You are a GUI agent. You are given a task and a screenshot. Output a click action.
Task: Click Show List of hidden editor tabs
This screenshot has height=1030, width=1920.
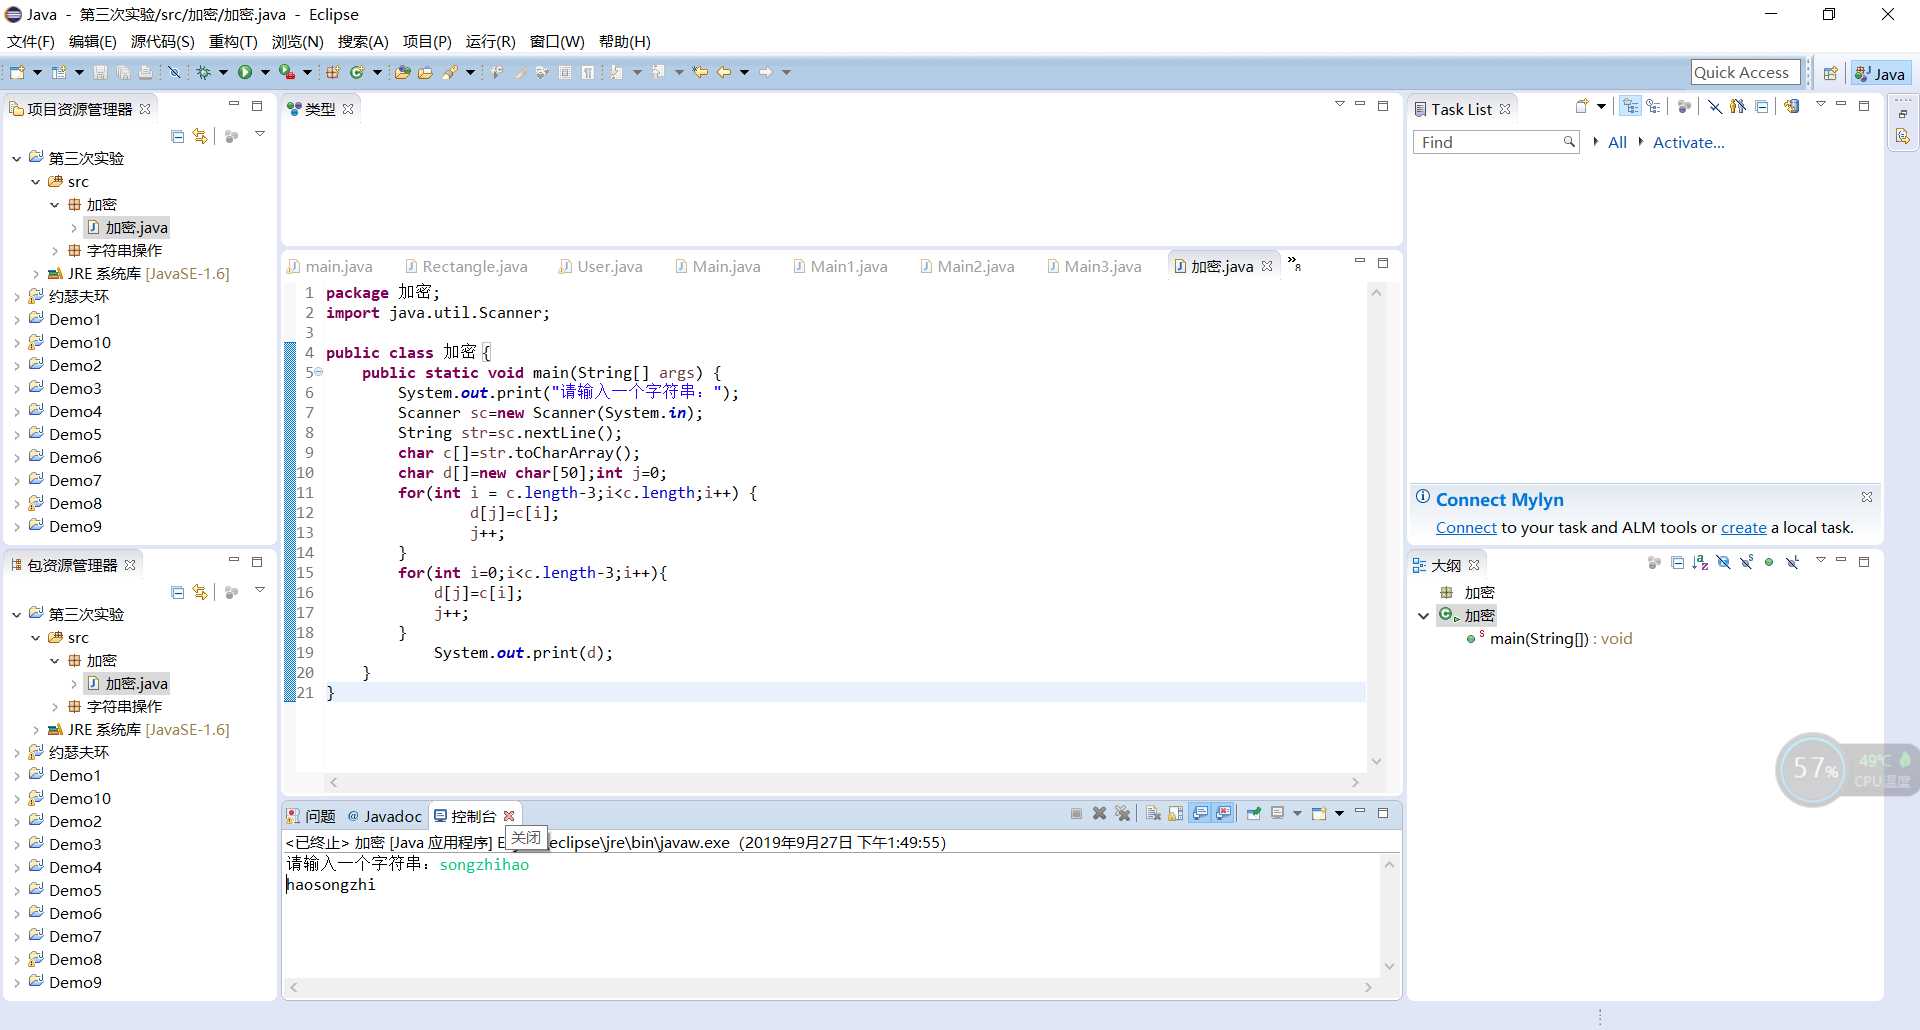tap(1294, 264)
